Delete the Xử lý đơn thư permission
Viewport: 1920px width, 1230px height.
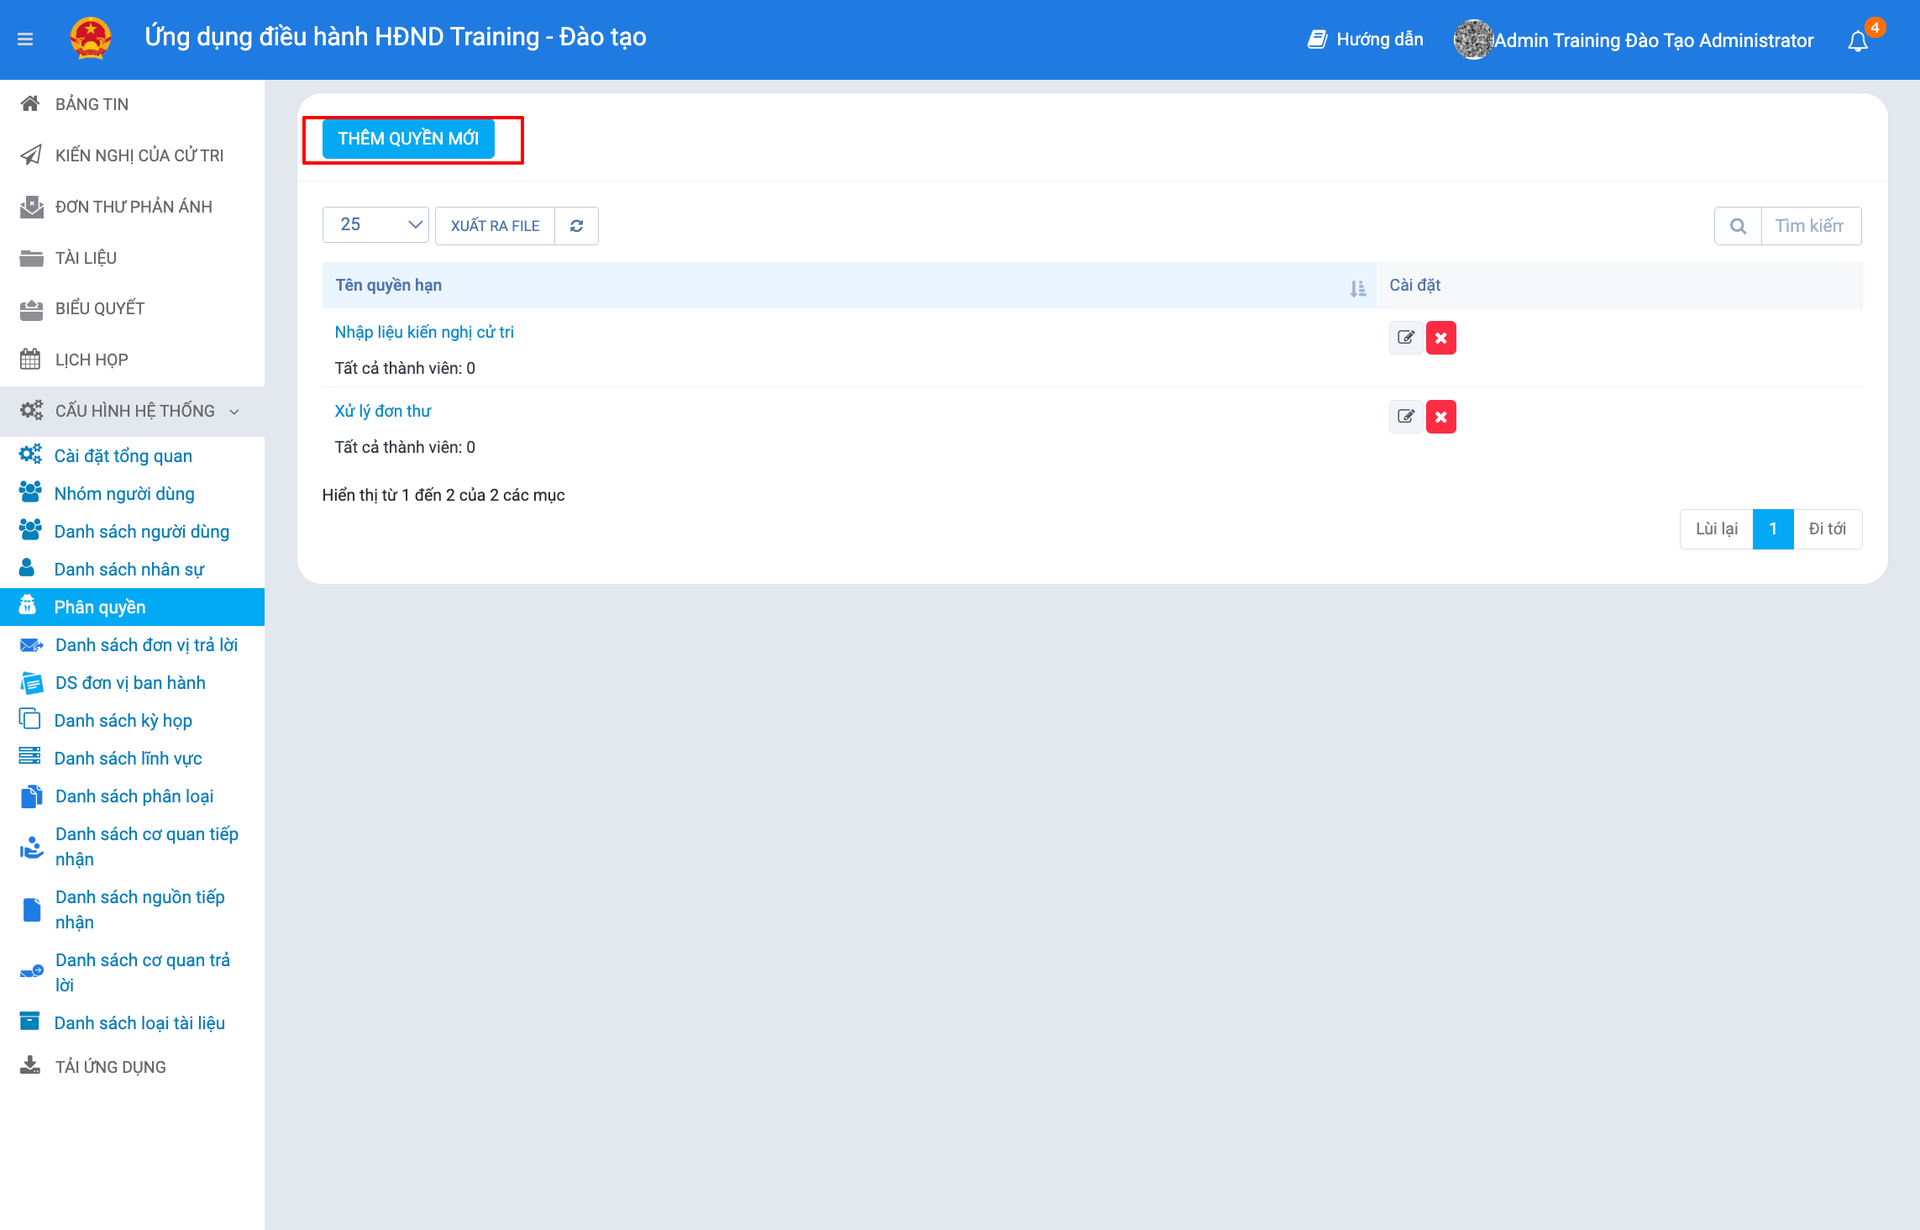[1441, 417]
